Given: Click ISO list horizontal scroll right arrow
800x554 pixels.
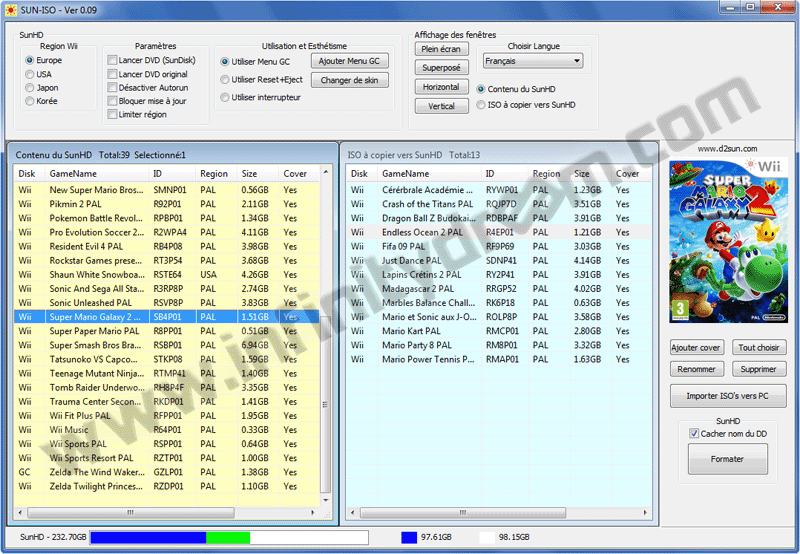Looking at the screenshot, I should click(645, 512).
